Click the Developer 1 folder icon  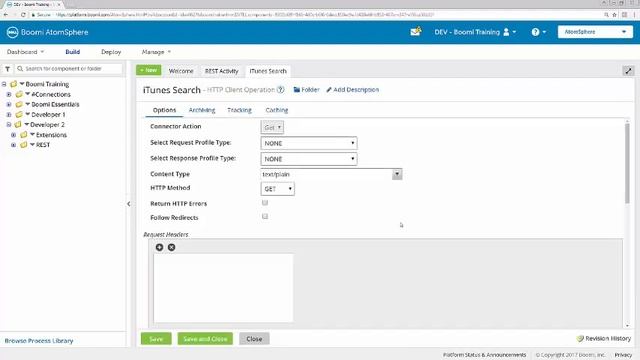(19, 115)
